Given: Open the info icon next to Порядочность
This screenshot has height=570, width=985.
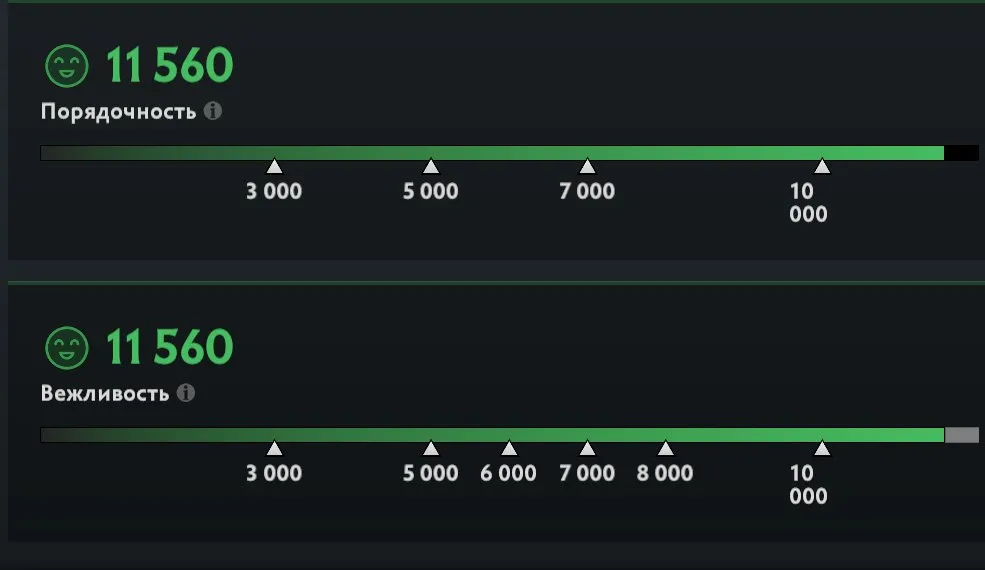Looking at the screenshot, I should point(213,111).
